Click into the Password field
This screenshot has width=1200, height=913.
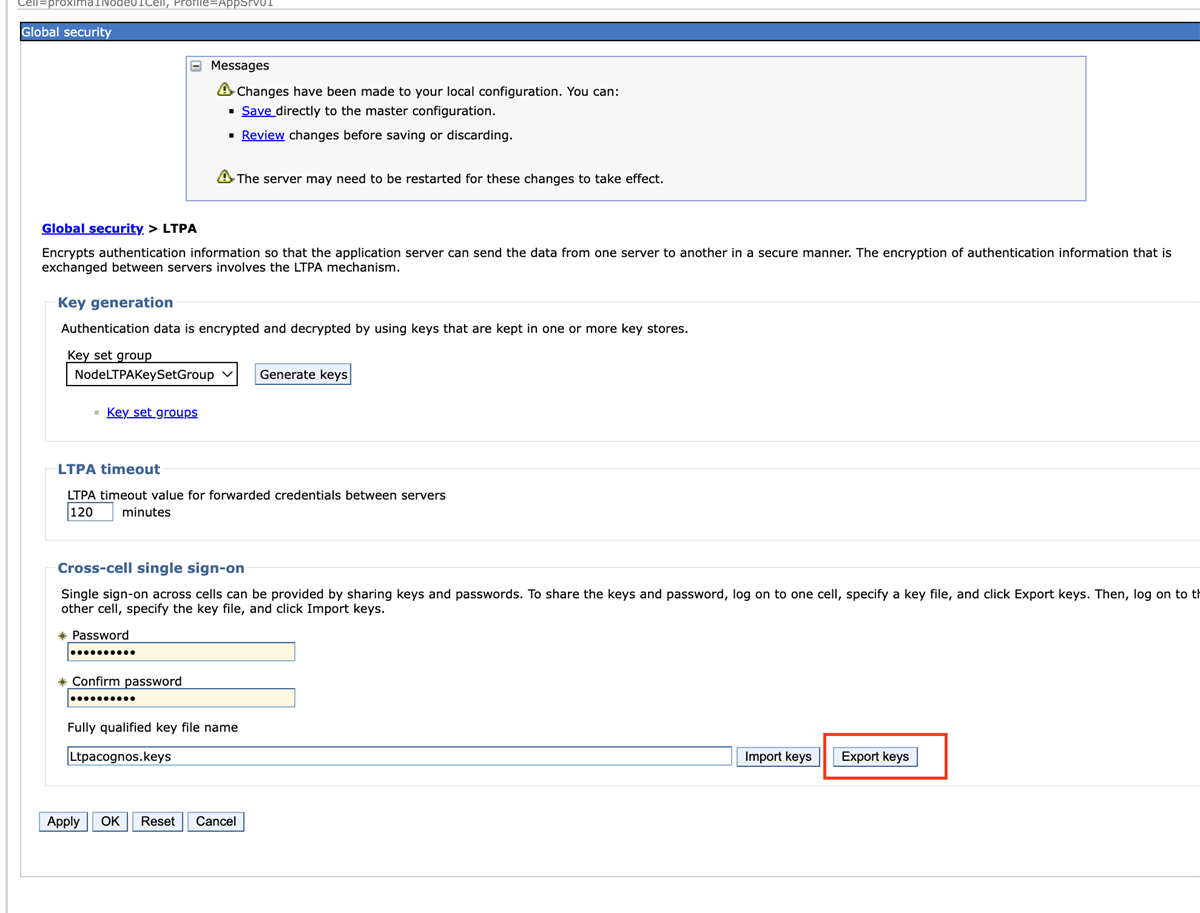click(181, 652)
